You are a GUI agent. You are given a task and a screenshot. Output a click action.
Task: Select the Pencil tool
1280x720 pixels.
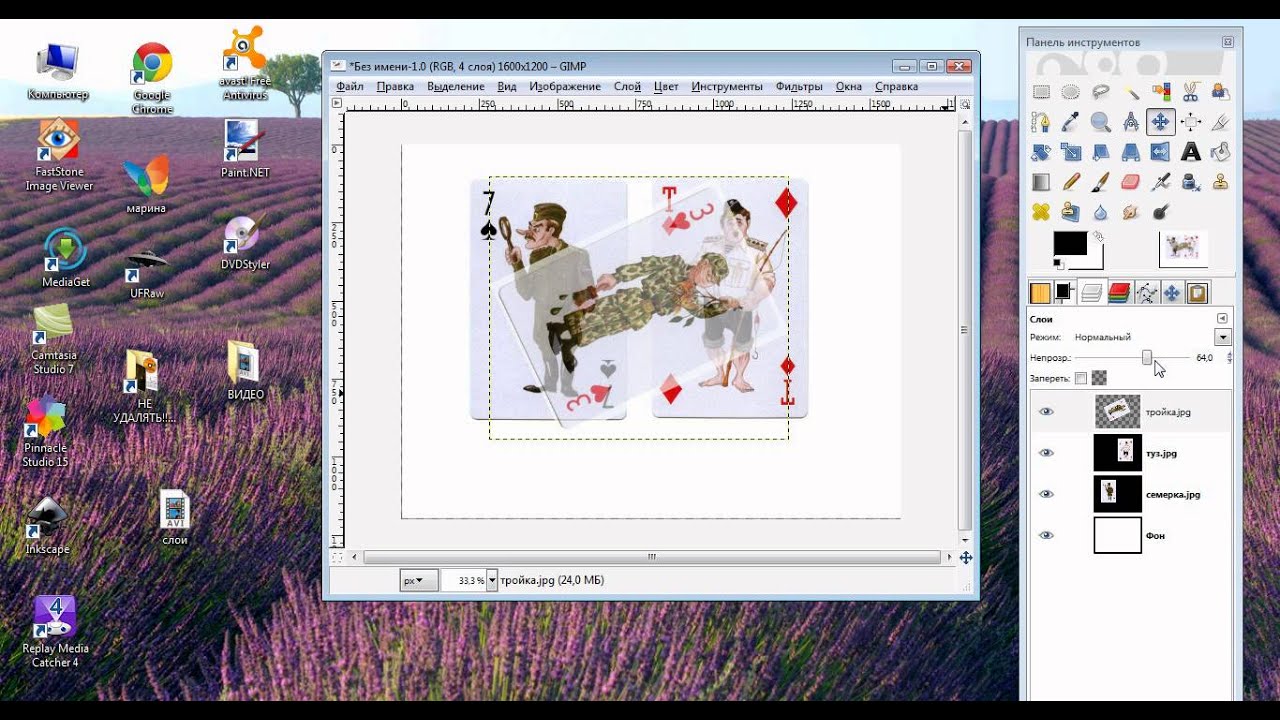tap(1071, 182)
